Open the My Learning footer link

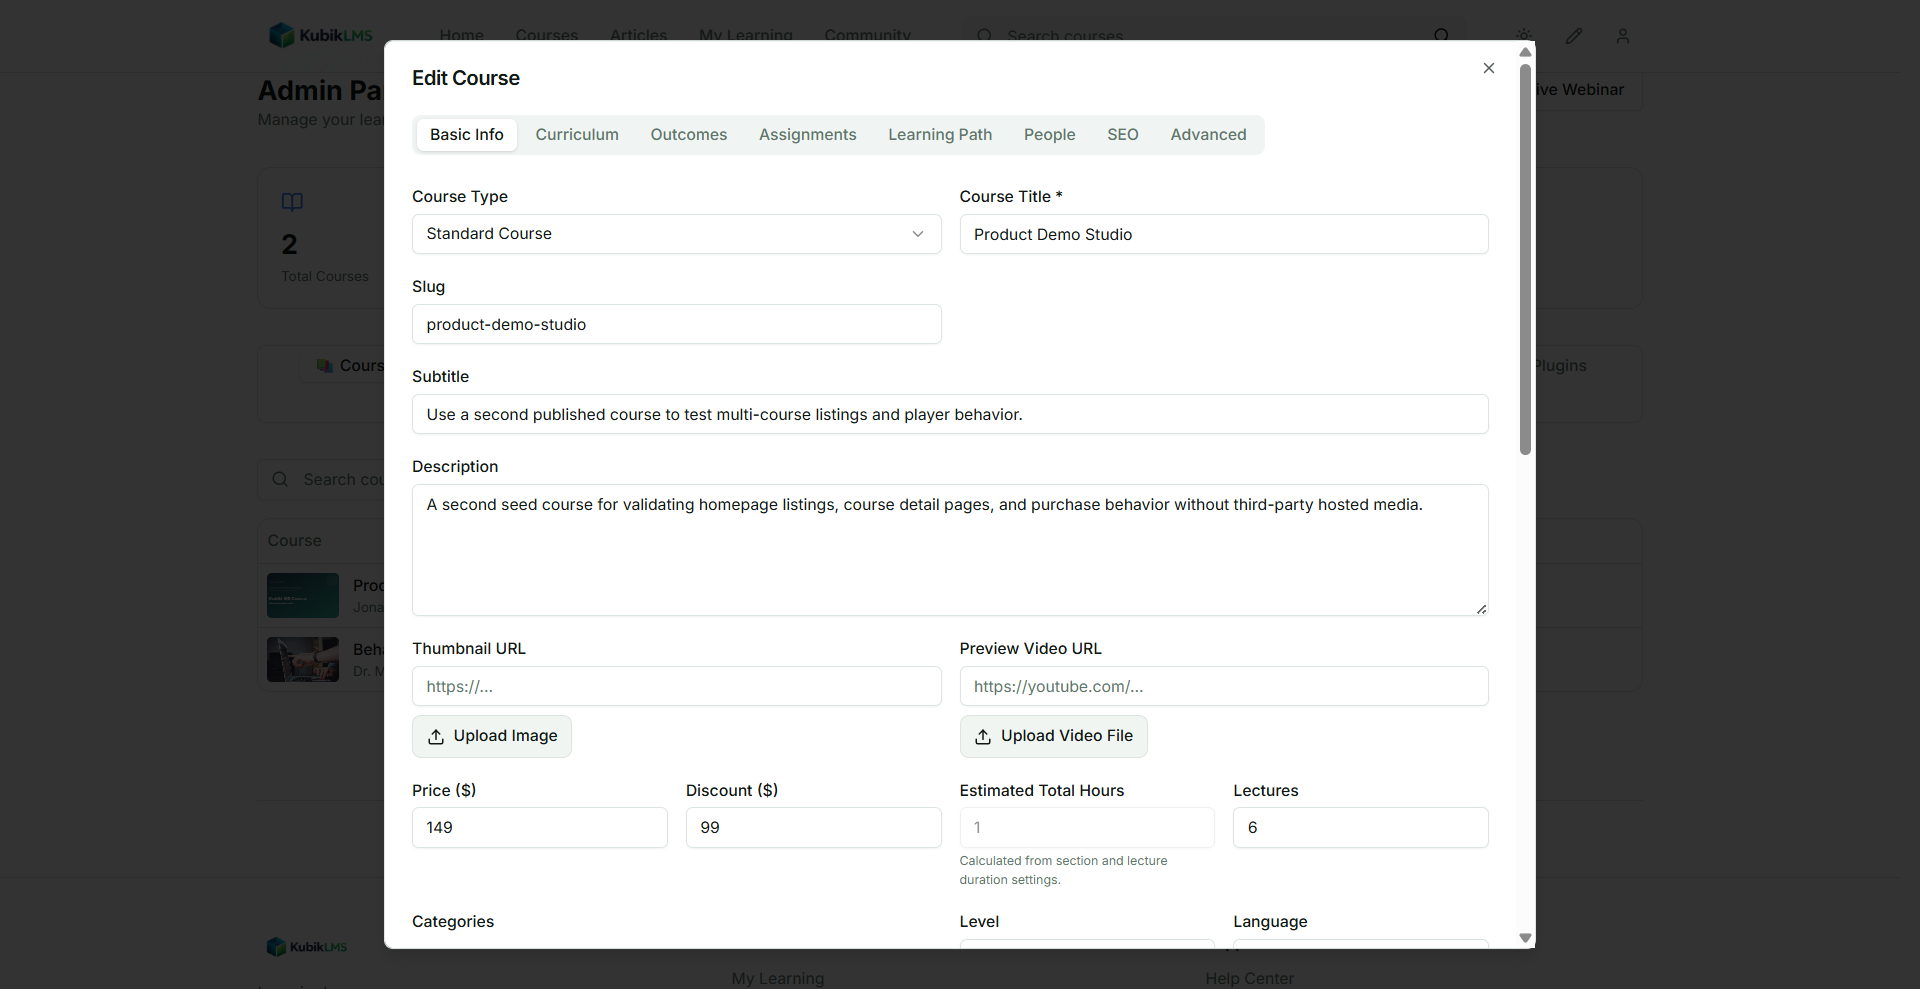778,978
